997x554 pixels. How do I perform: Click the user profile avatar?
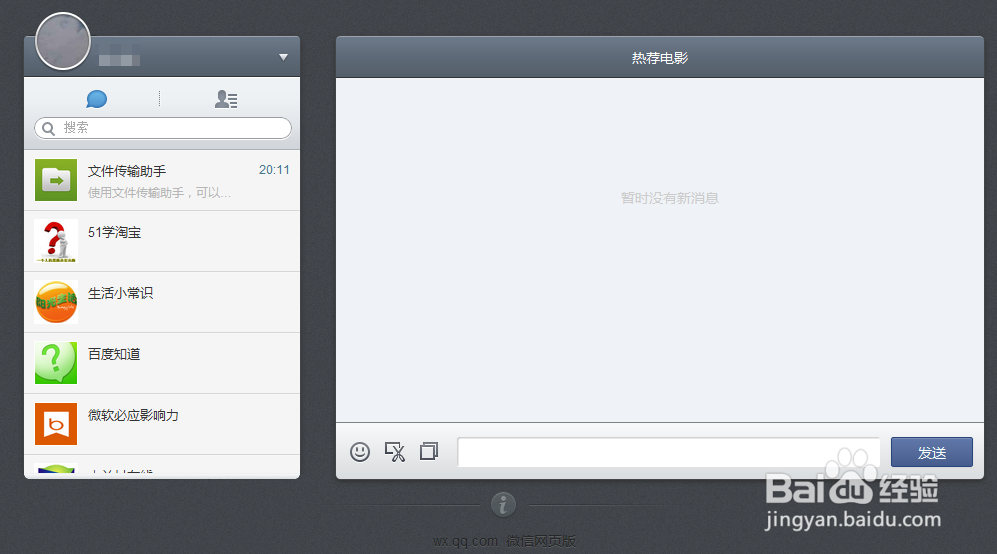point(63,41)
